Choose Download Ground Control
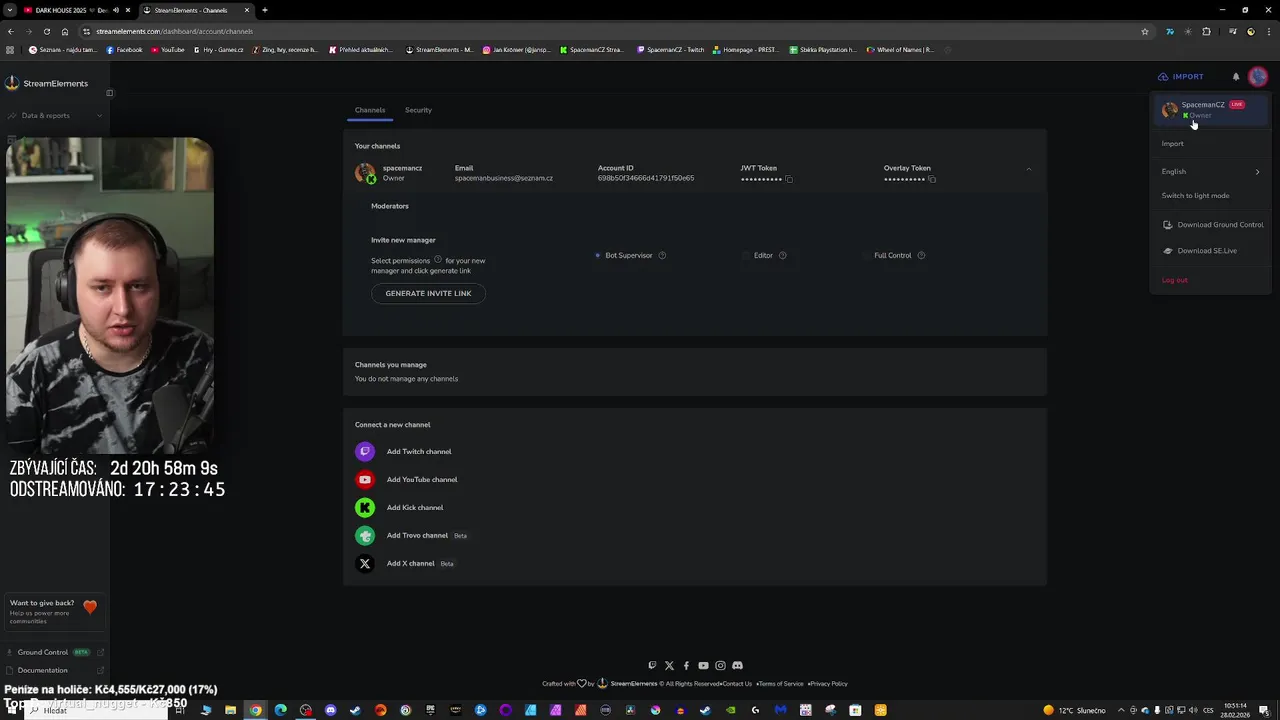Viewport: 1280px width, 720px height. click(1212, 224)
